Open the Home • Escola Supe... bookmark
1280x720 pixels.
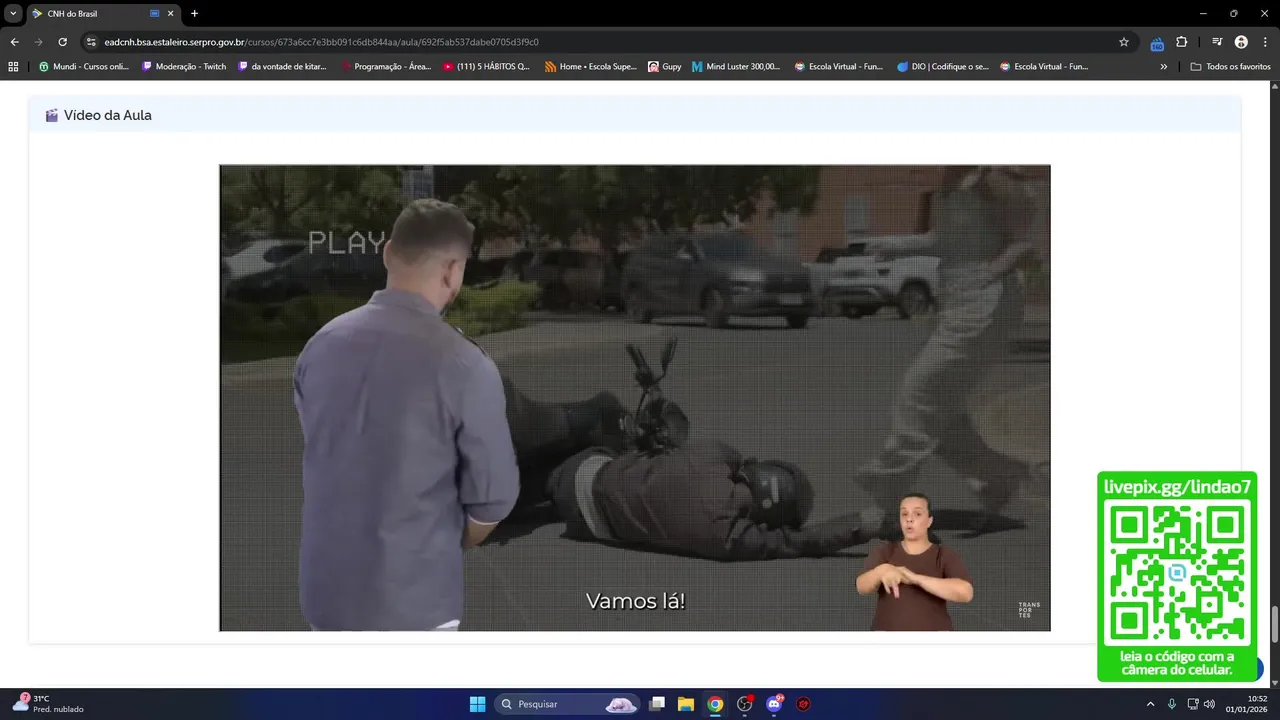[590, 67]
